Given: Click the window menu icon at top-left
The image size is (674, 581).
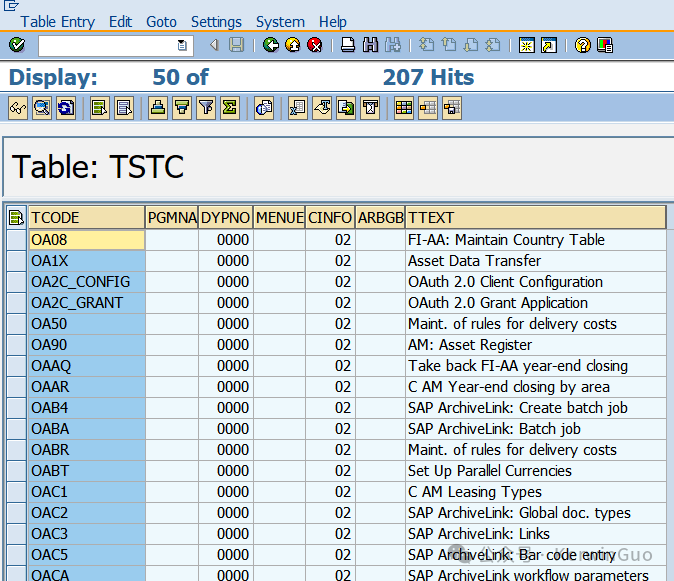Looking at the screenshot, I should tap(11, 5).
